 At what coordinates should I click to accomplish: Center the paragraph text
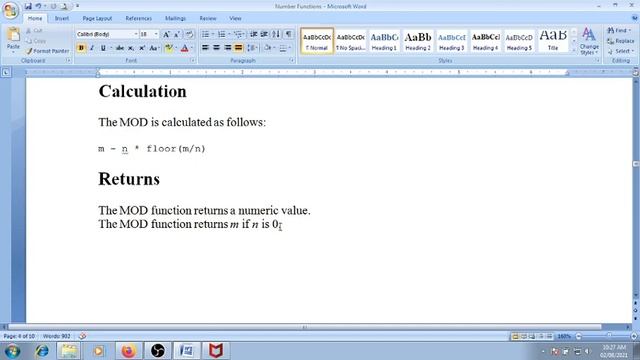pos(216,48)
